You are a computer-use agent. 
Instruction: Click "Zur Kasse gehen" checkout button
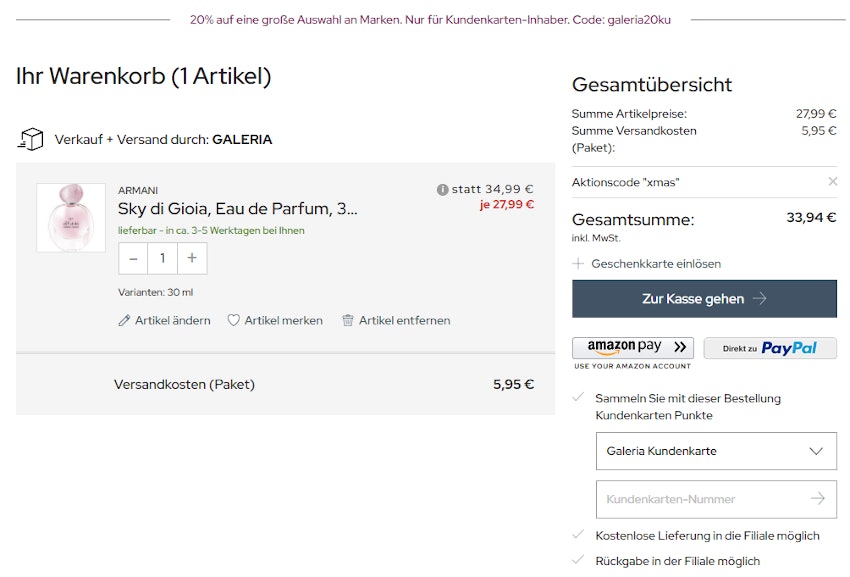(704, 299)
